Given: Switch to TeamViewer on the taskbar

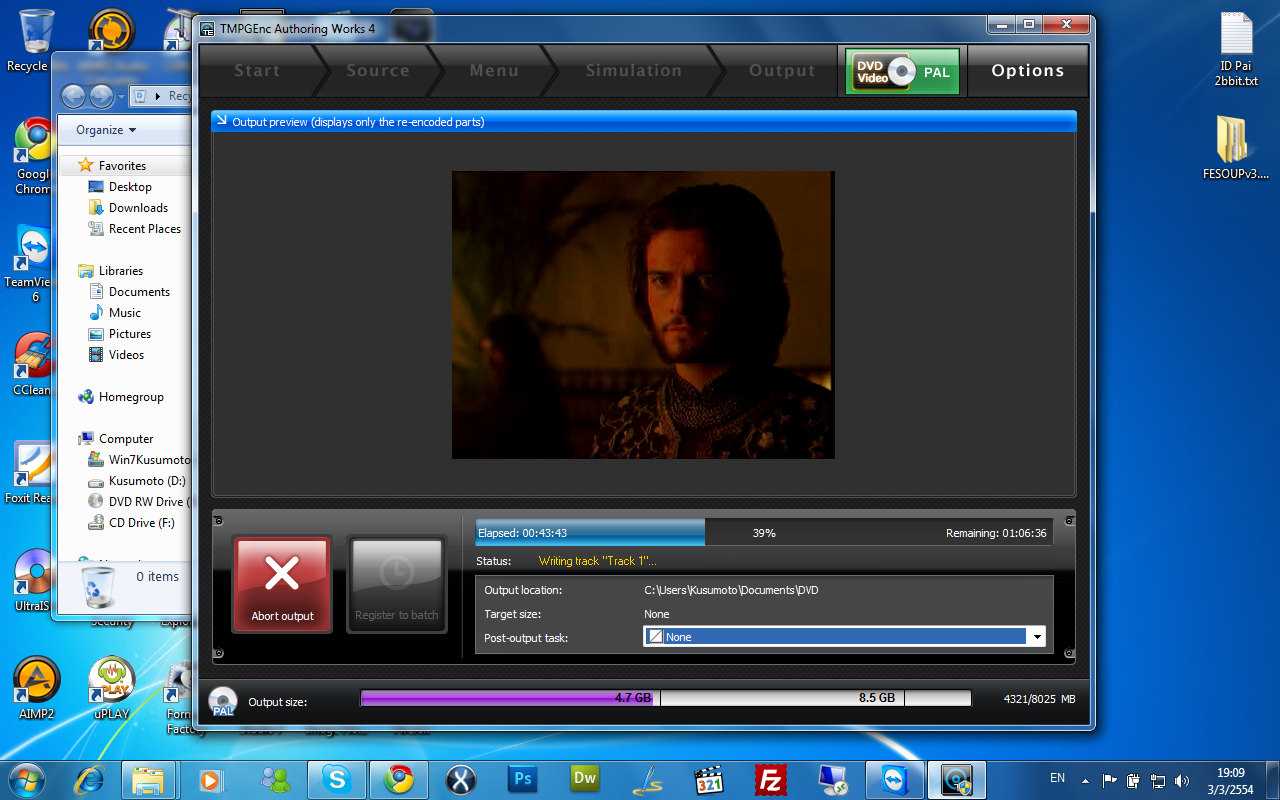Looking at the screenshot, I should point(893,779).
